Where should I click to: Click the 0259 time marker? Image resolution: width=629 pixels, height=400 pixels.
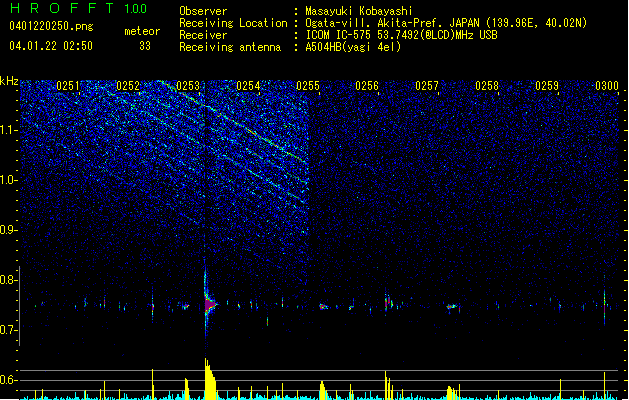point(547,86)
